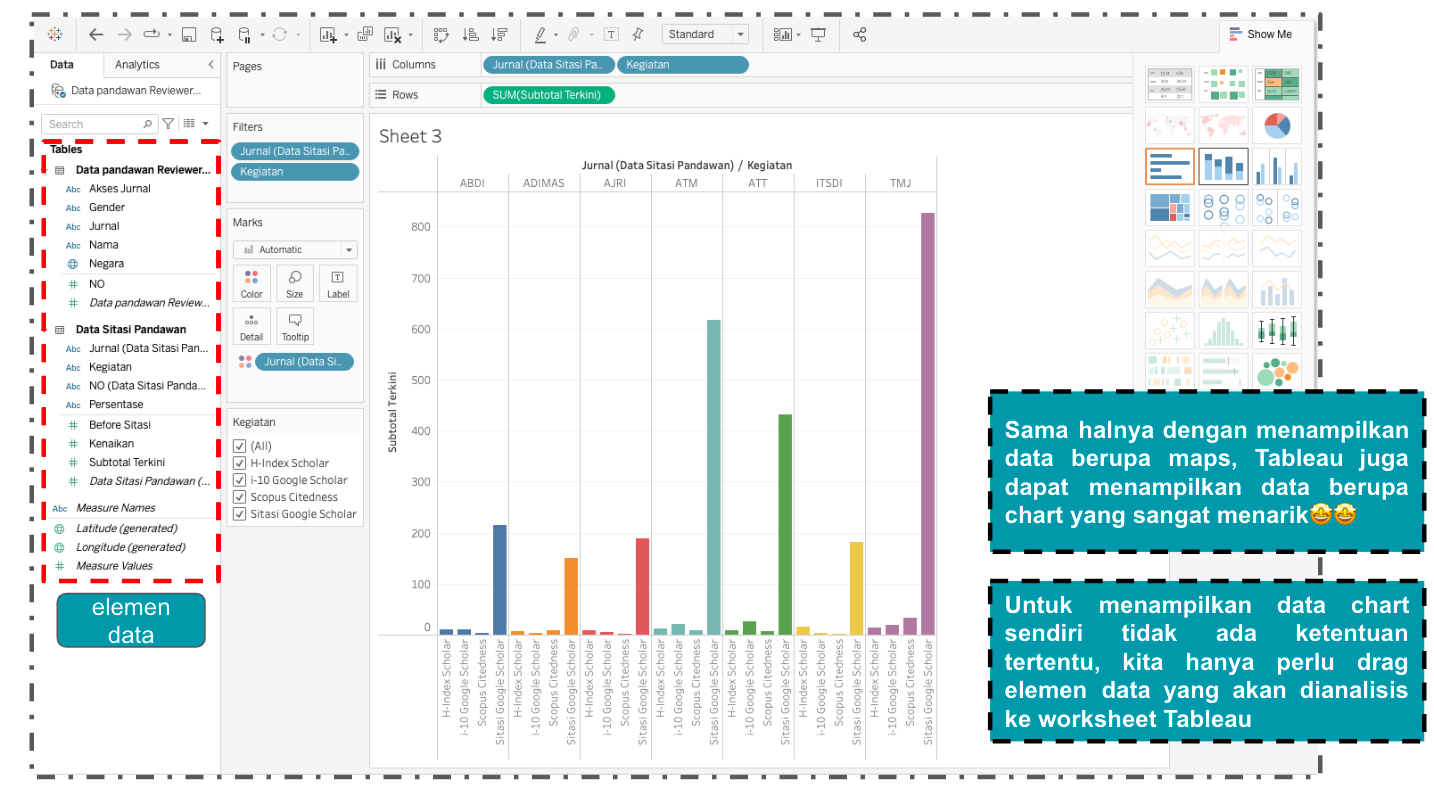
Task: Duplicate the current sheet
Action: pos(364,34)
